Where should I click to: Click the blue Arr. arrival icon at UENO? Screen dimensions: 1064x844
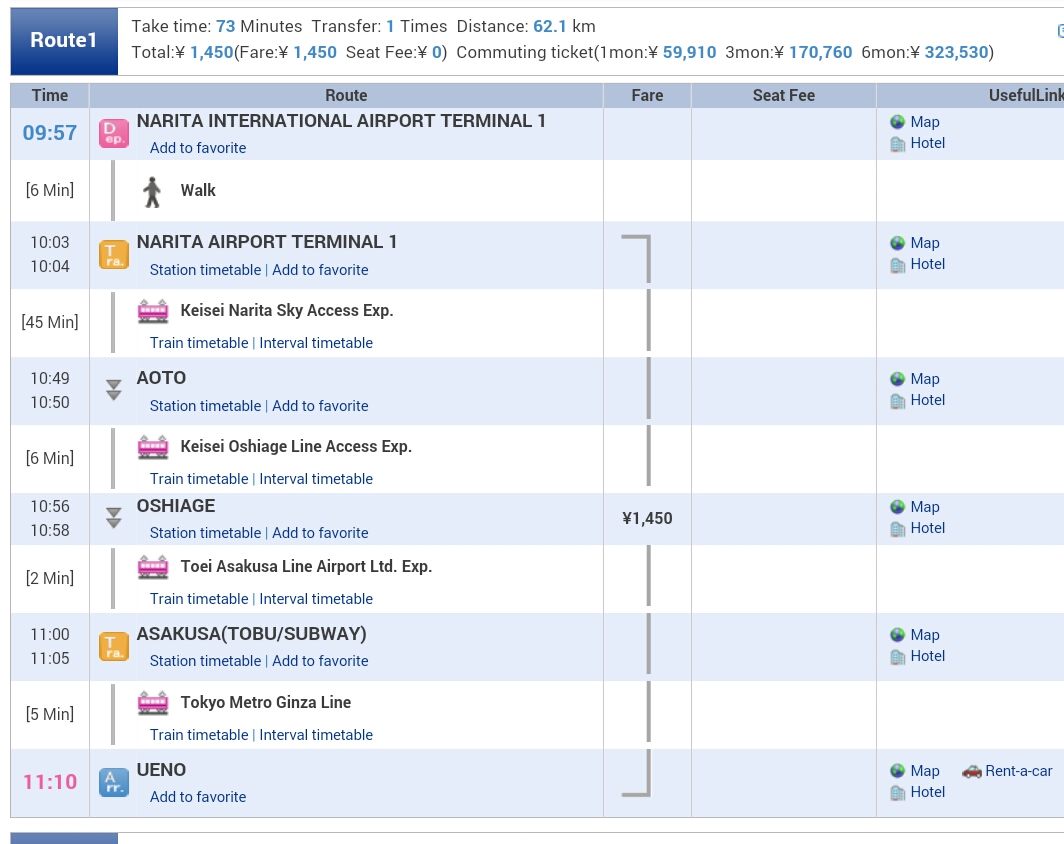[114, 782]
